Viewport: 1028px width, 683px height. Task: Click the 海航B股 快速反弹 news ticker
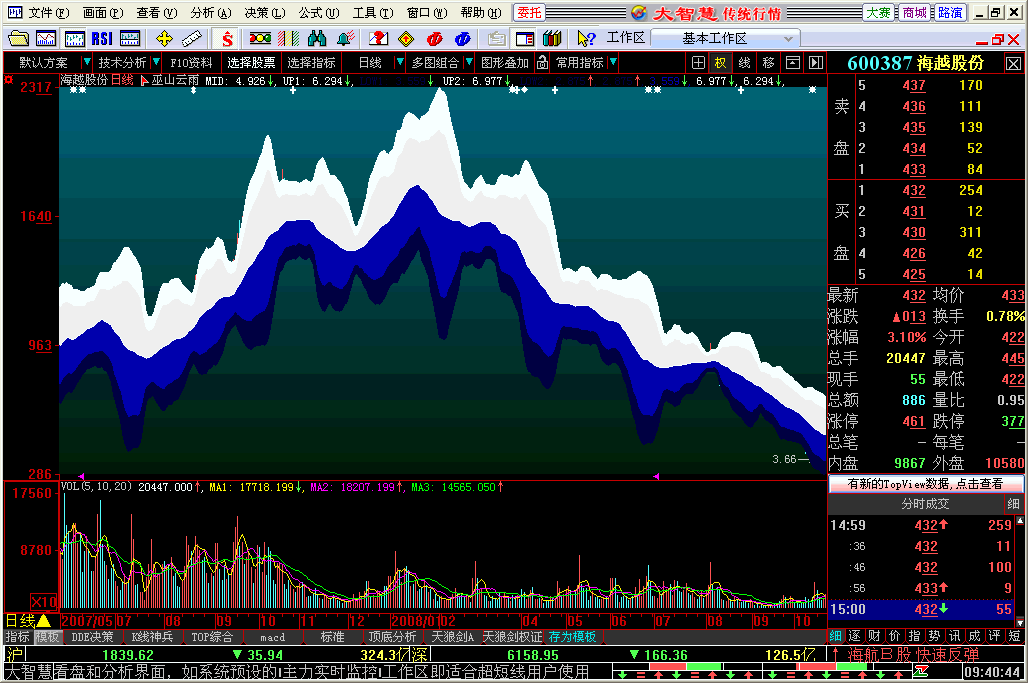pyautogui.click(x=913, y=654)
